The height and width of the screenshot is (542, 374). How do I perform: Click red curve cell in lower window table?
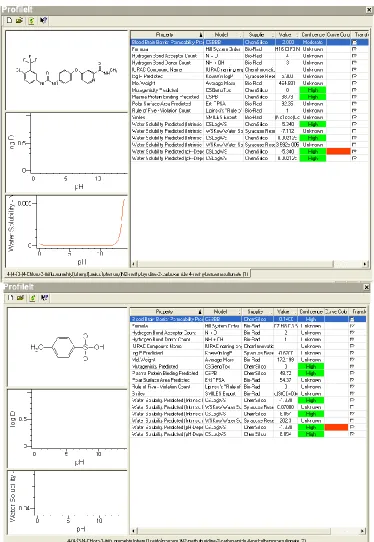(336, 427)
